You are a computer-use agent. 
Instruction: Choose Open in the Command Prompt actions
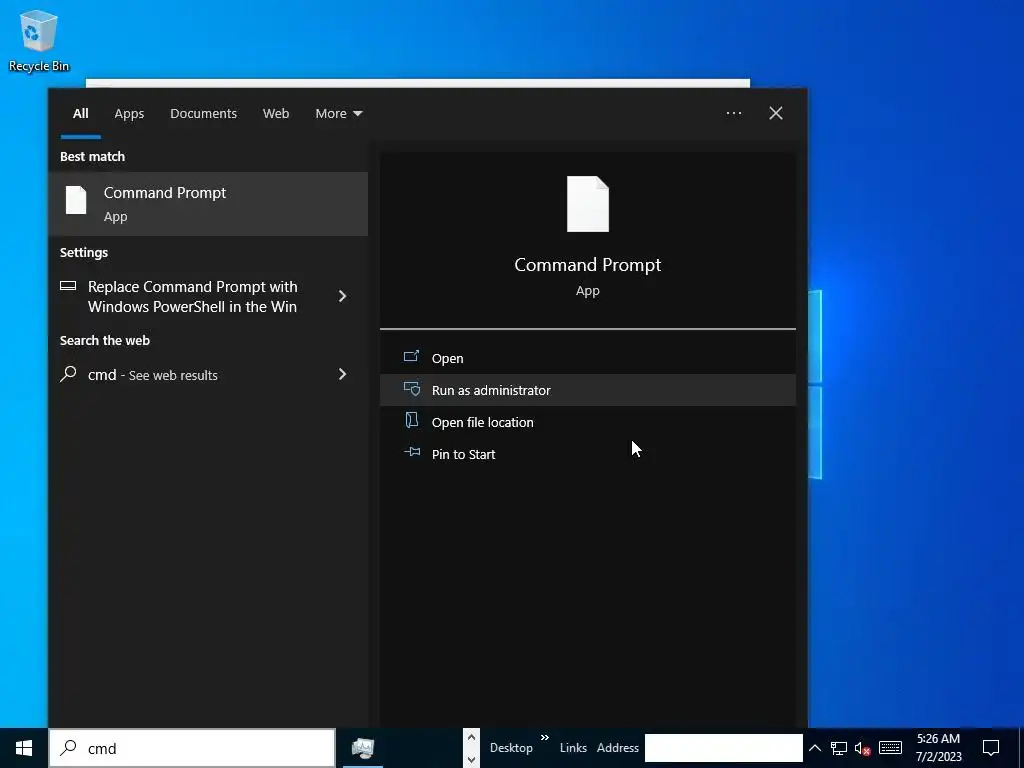click(x=588, y=358)
